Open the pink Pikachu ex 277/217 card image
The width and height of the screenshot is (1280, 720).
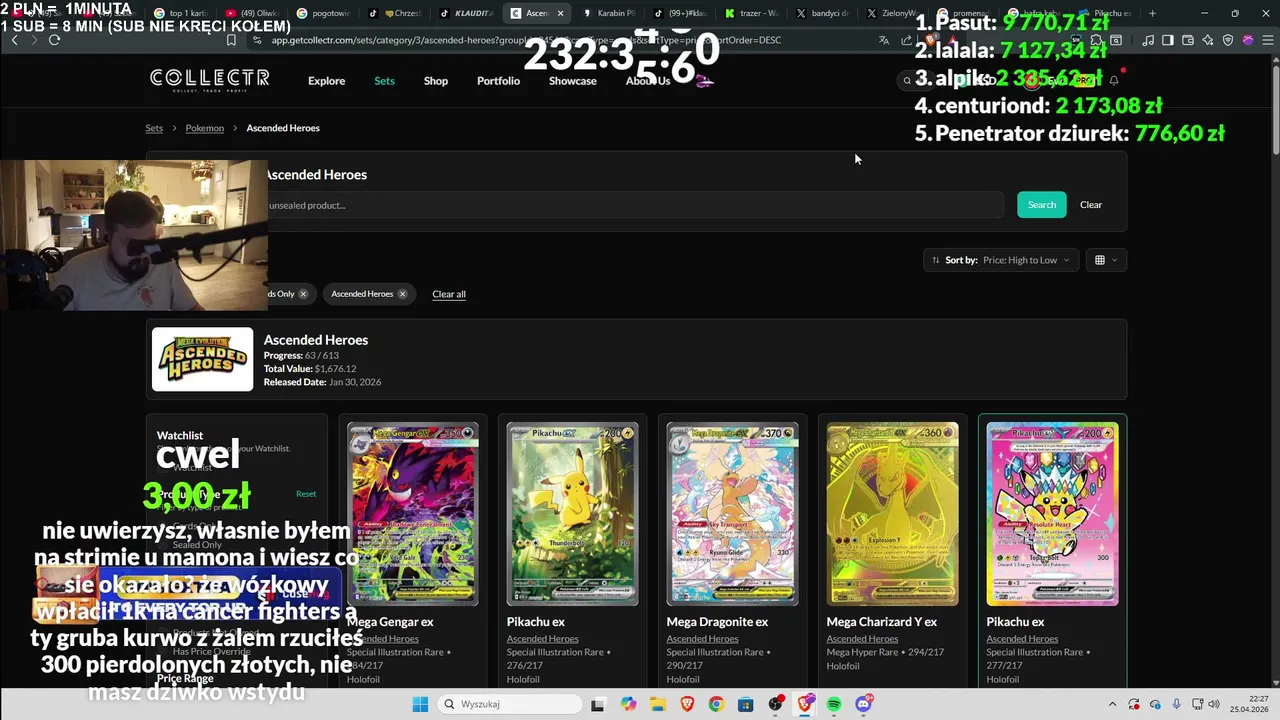[x=1053, y=514]
